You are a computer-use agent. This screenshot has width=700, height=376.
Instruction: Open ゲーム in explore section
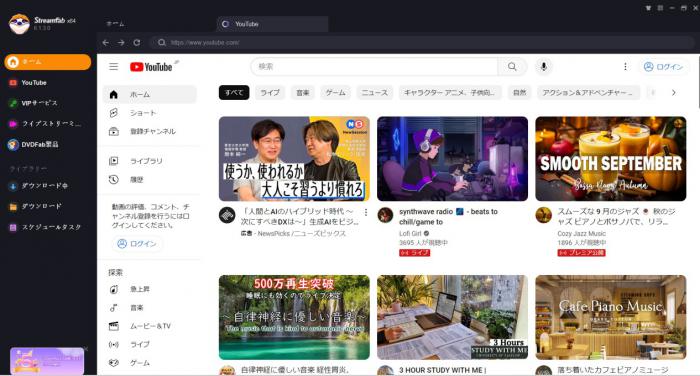tap(150, 363)
